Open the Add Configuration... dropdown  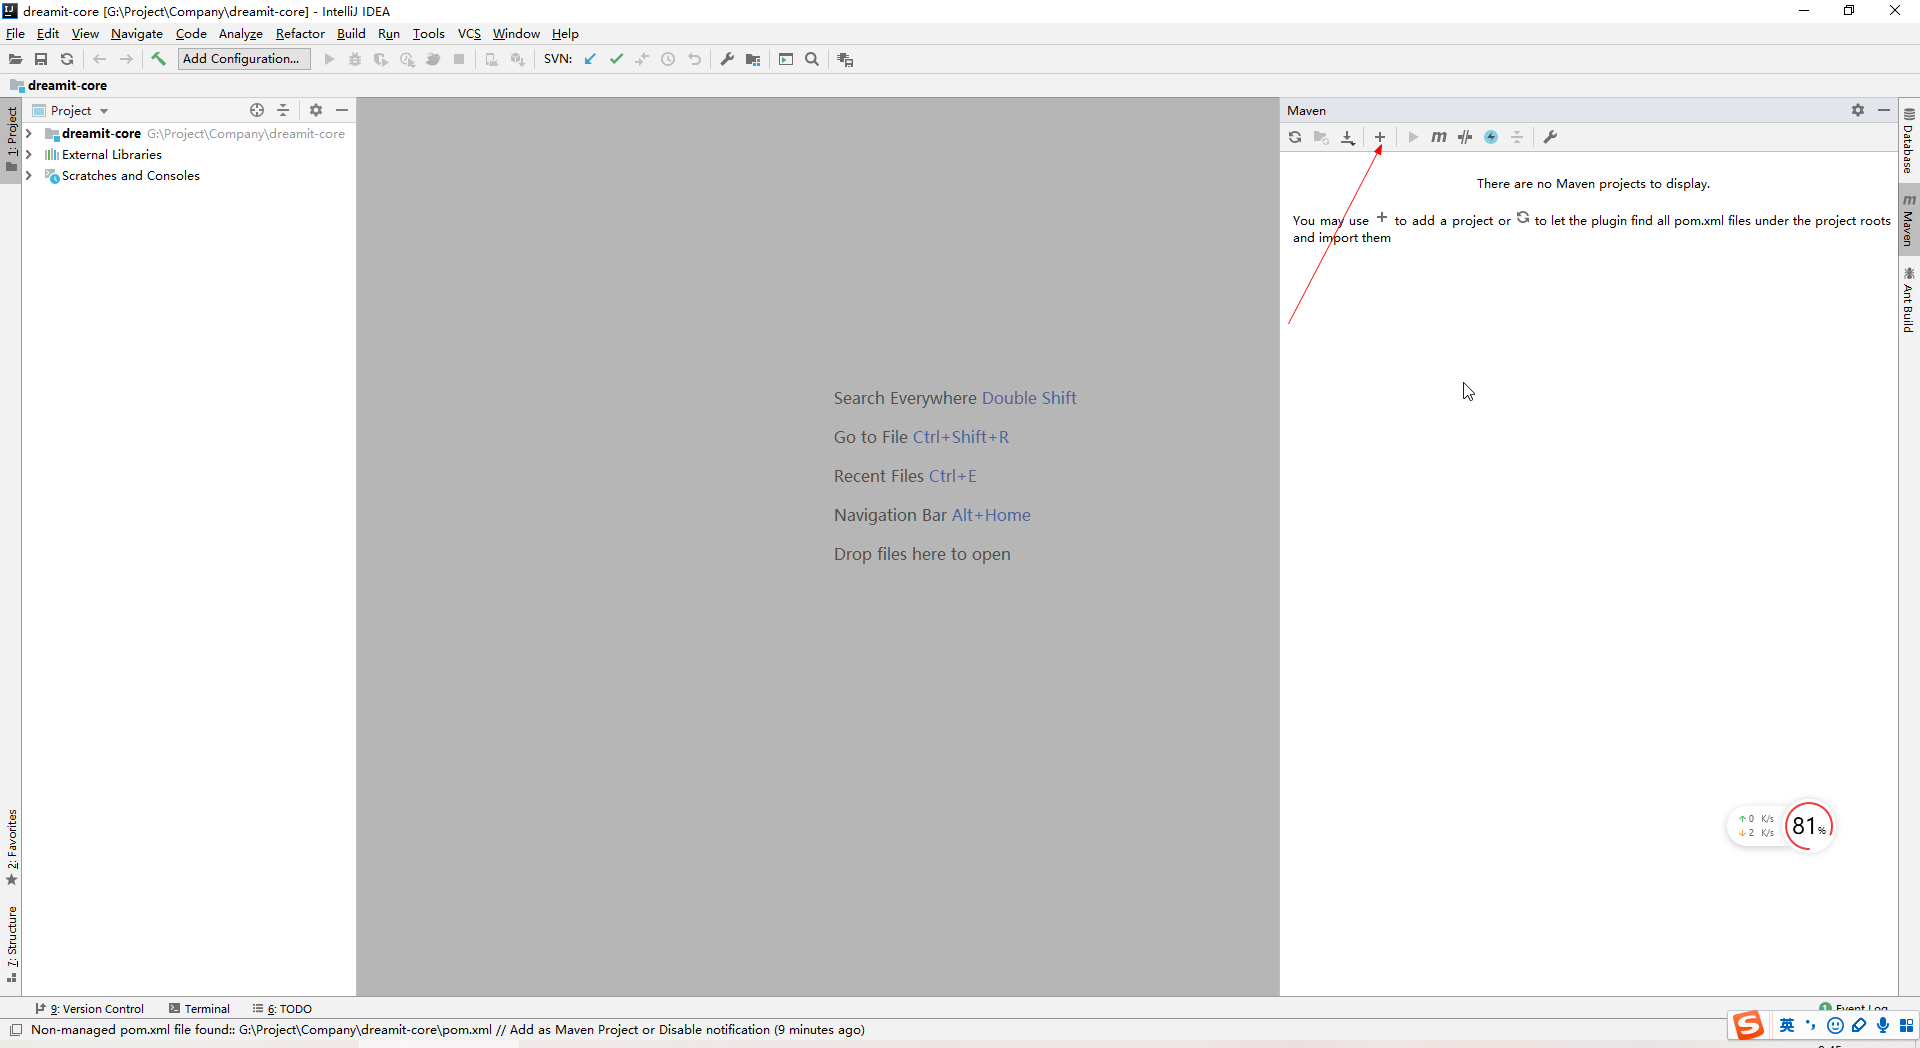tap(243, 59)
